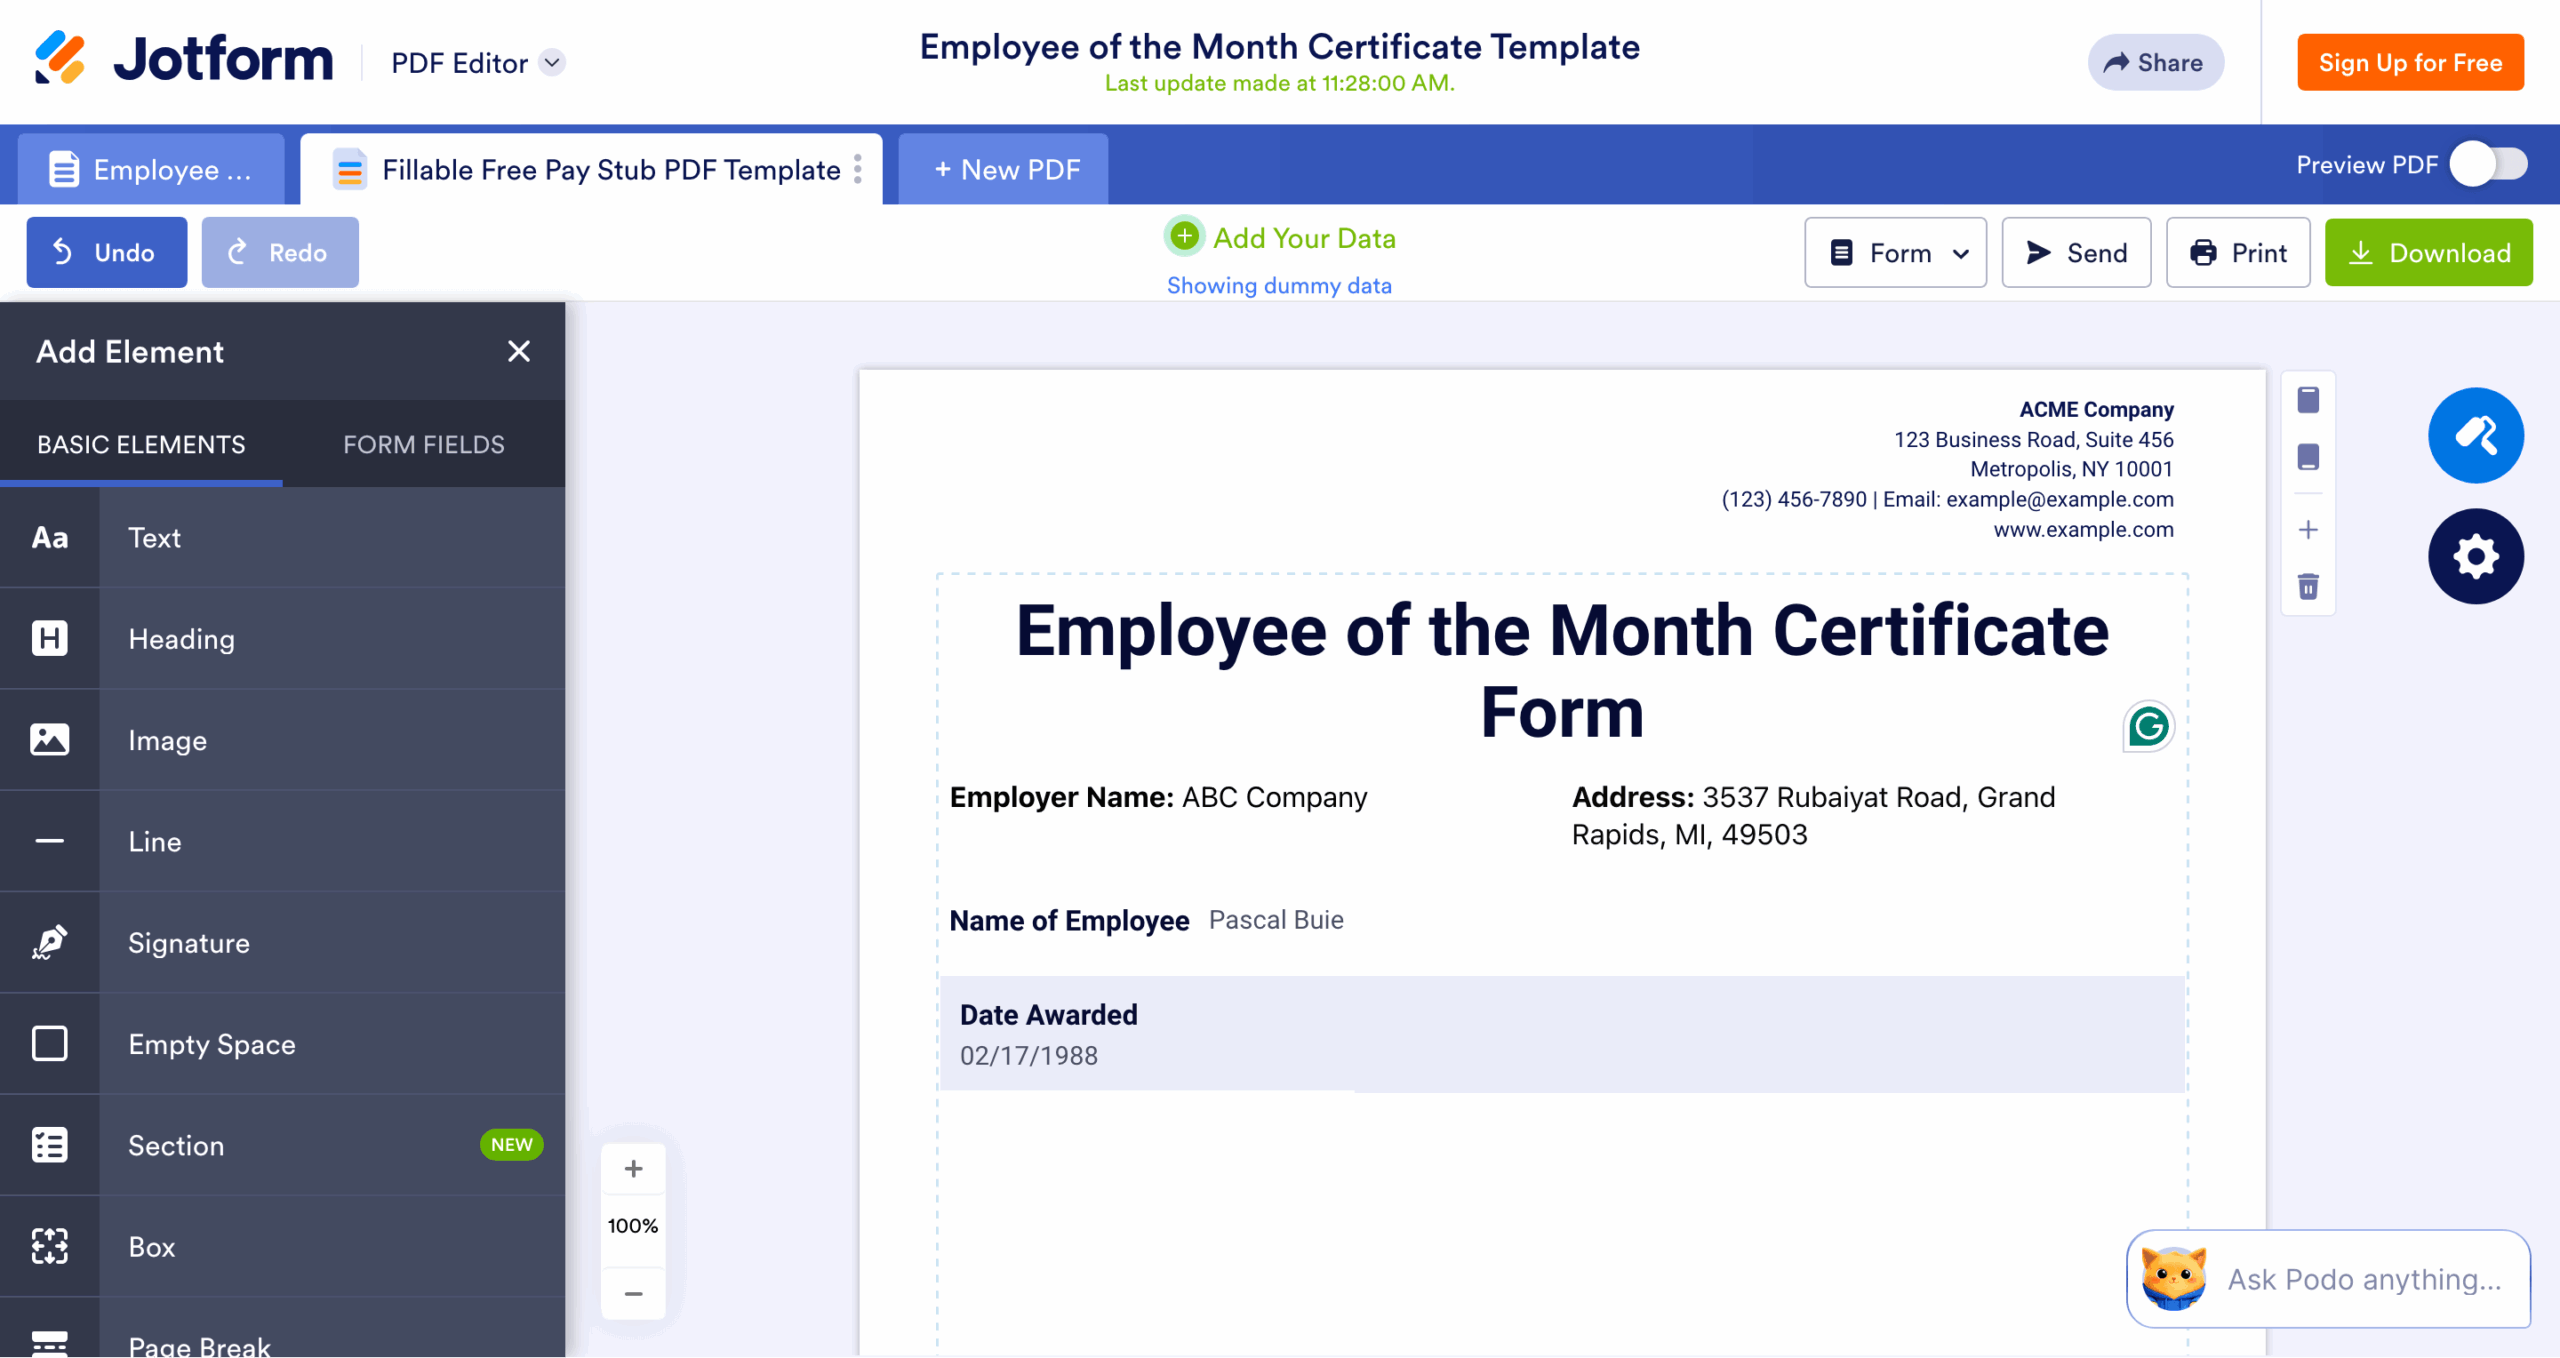
Task: Toggle the Preview PDF switch
Action: click(x=2488, y=164)
